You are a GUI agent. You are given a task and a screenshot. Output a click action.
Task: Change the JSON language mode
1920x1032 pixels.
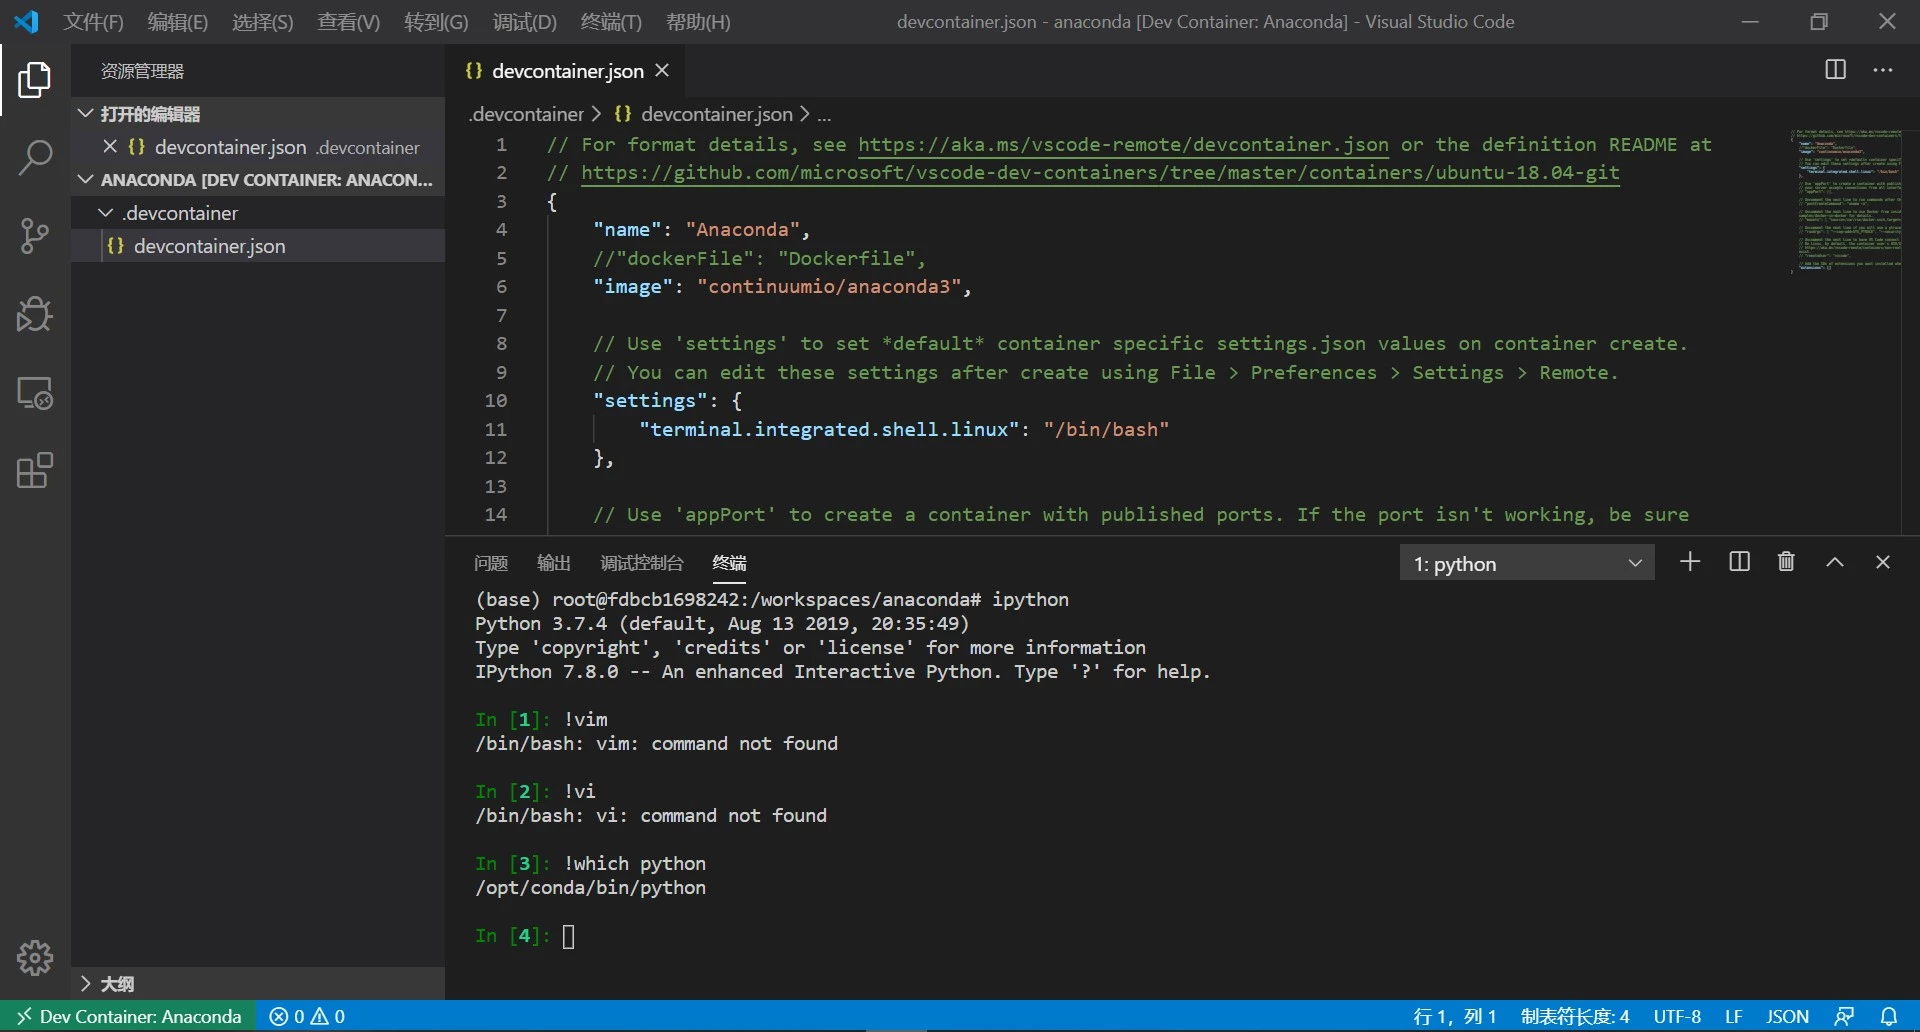click(x=1787, y=1016)
